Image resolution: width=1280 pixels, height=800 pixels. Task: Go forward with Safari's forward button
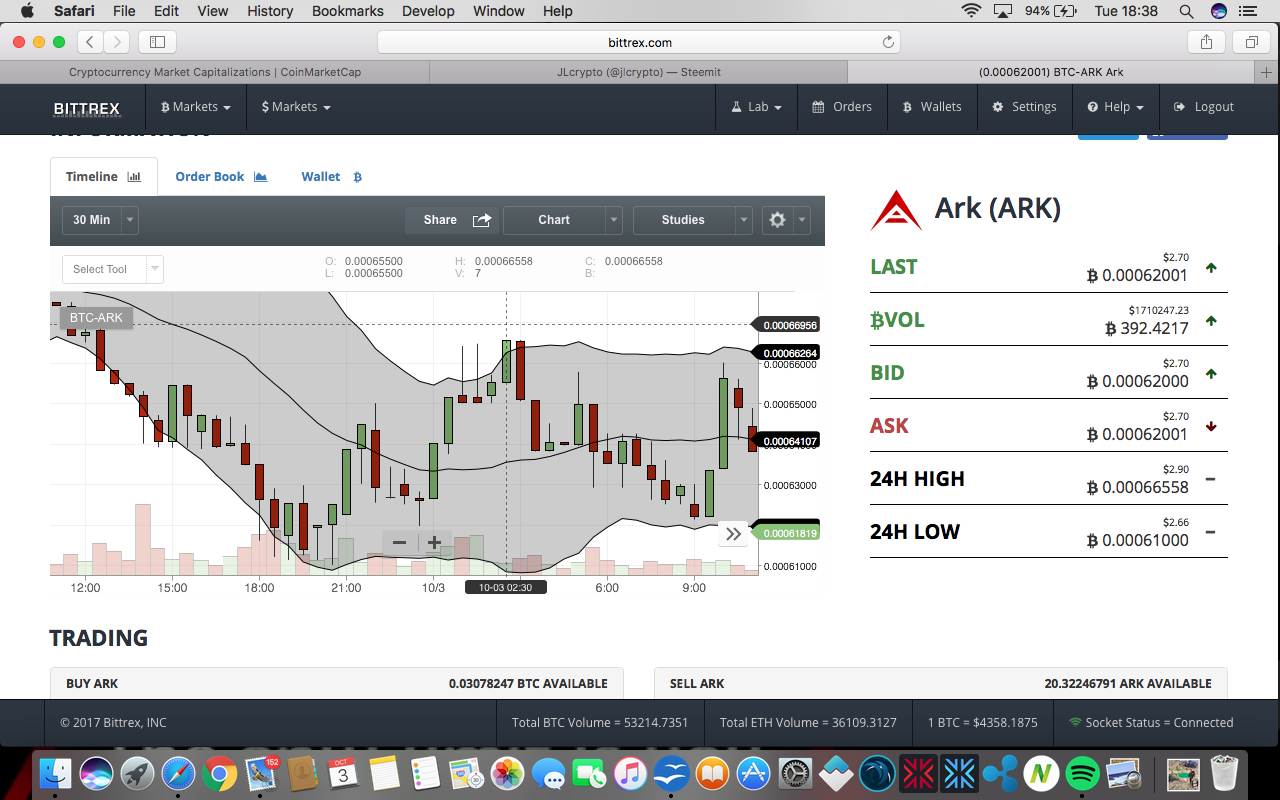tap(116, 42)
